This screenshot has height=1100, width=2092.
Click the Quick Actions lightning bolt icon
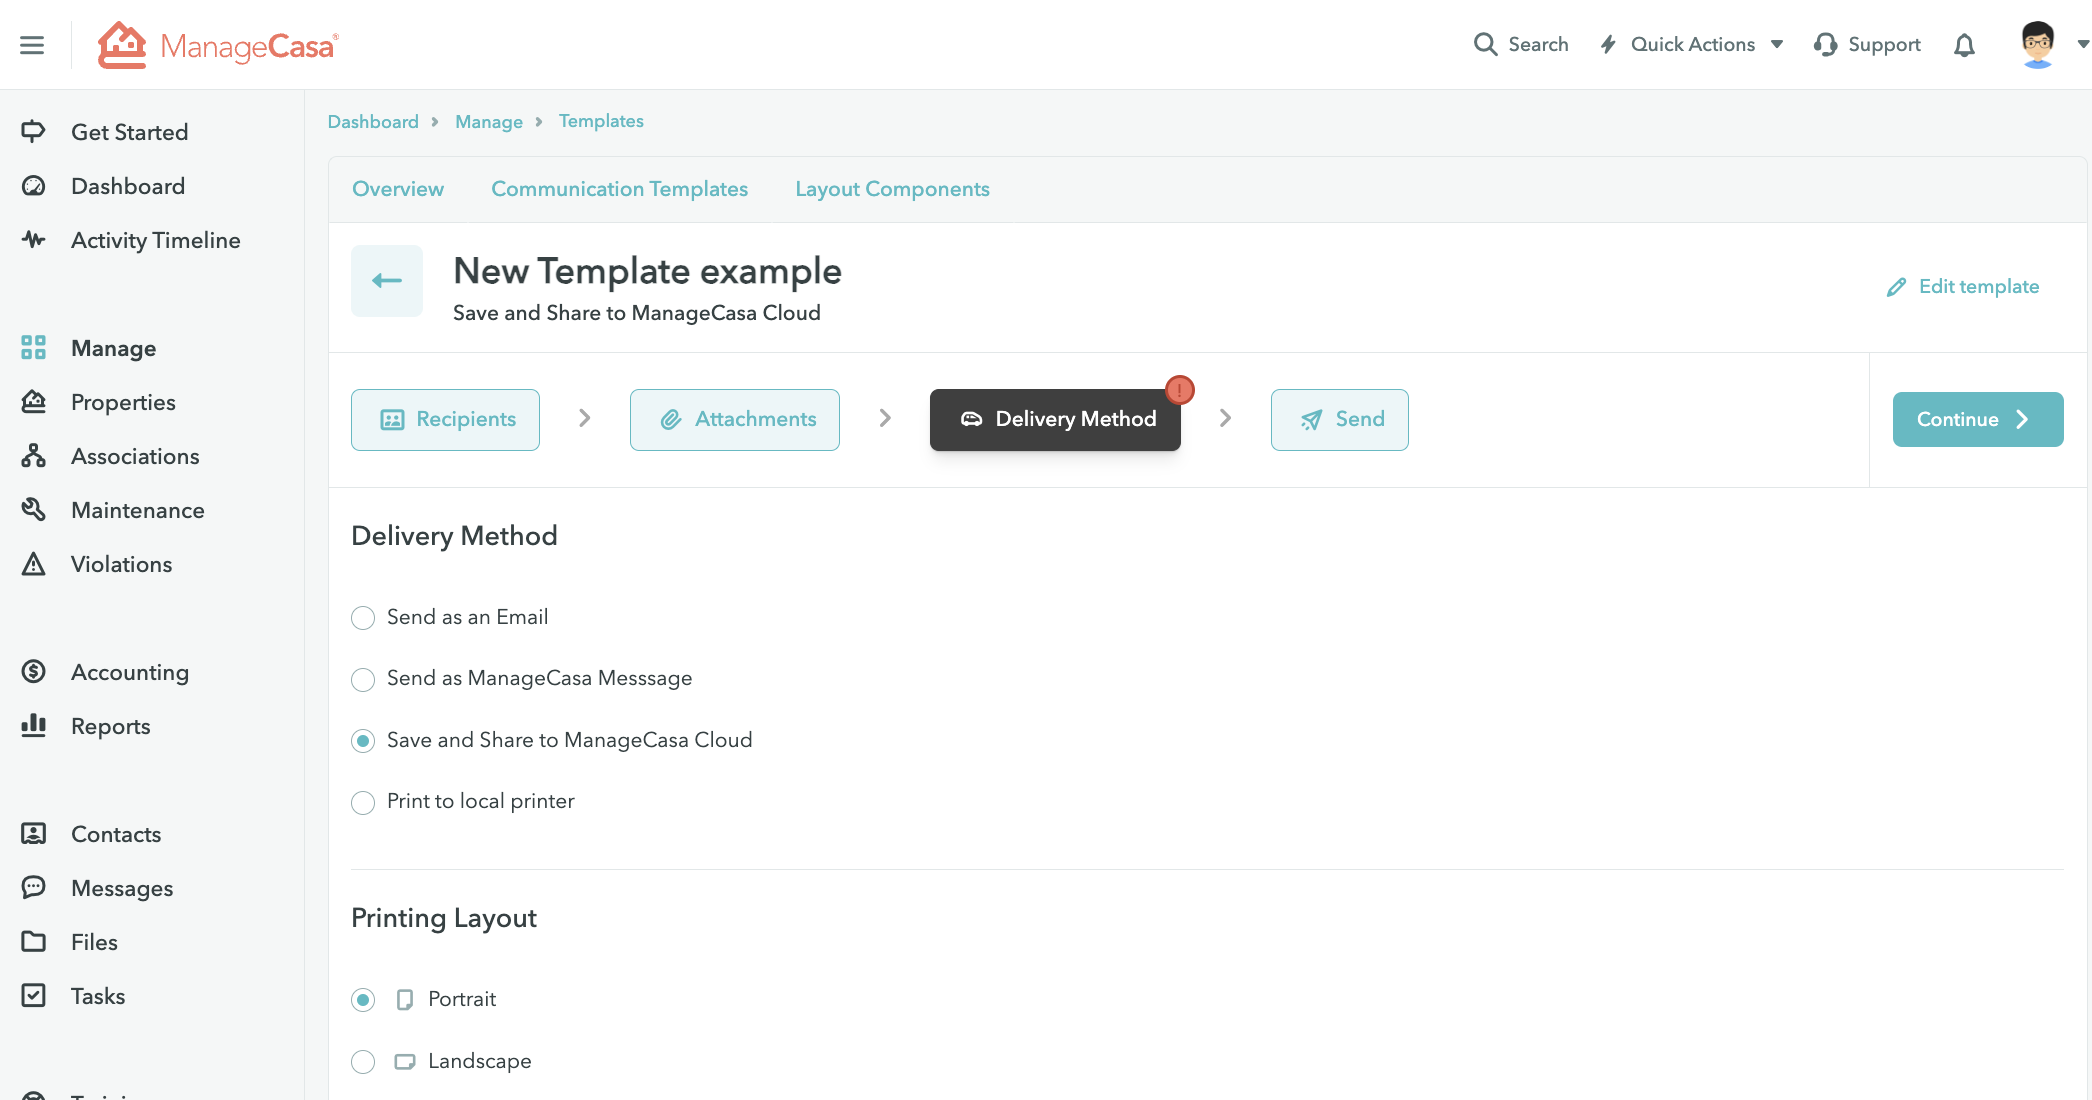click(1608, 44)
